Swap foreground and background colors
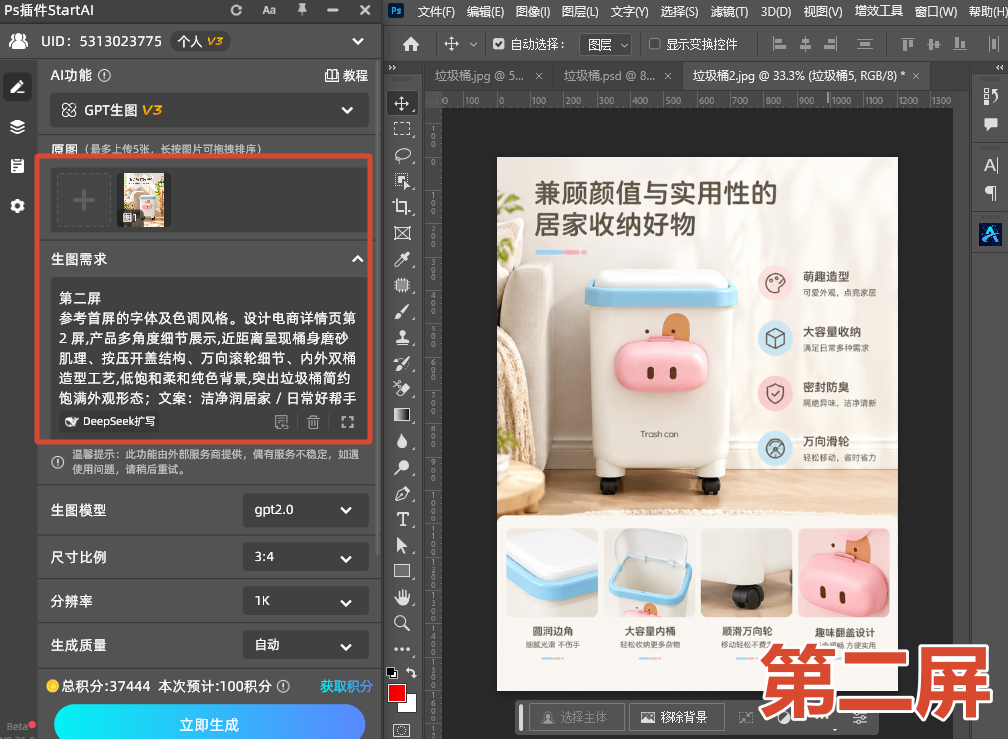Screen dimensions: 1008x739 411,673
